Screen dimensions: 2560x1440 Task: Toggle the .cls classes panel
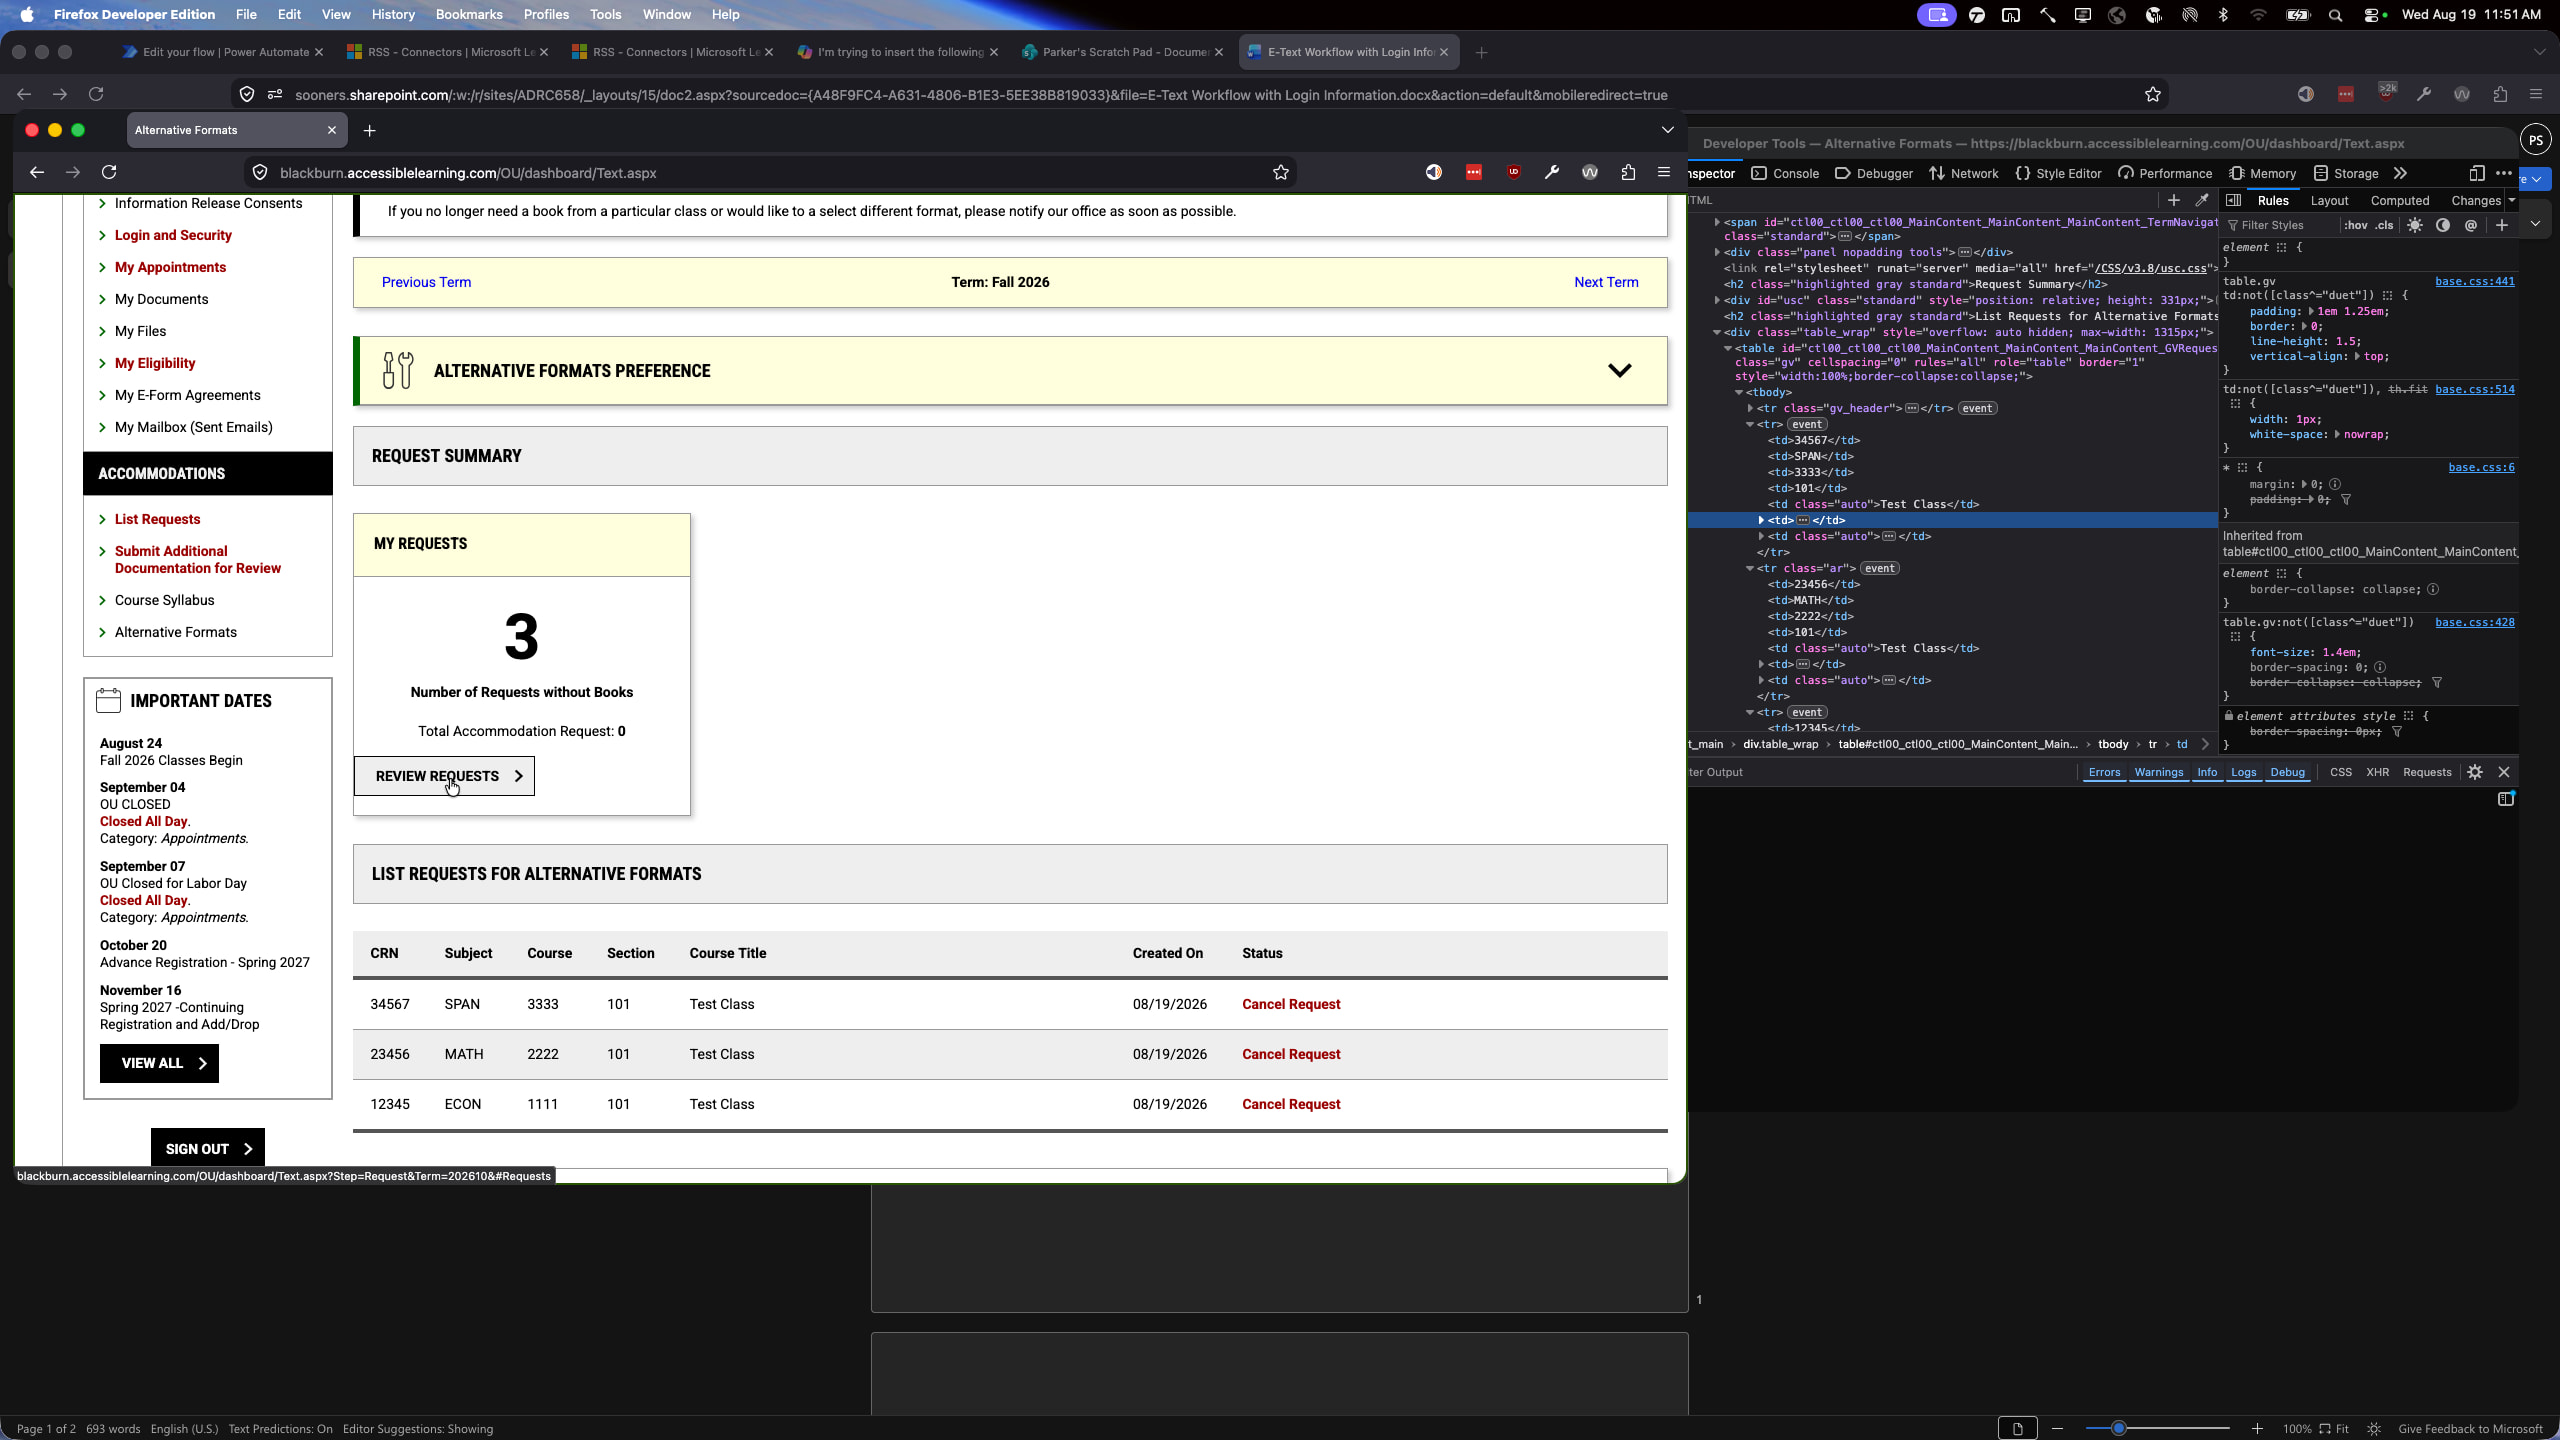[x=2385, y=225]
